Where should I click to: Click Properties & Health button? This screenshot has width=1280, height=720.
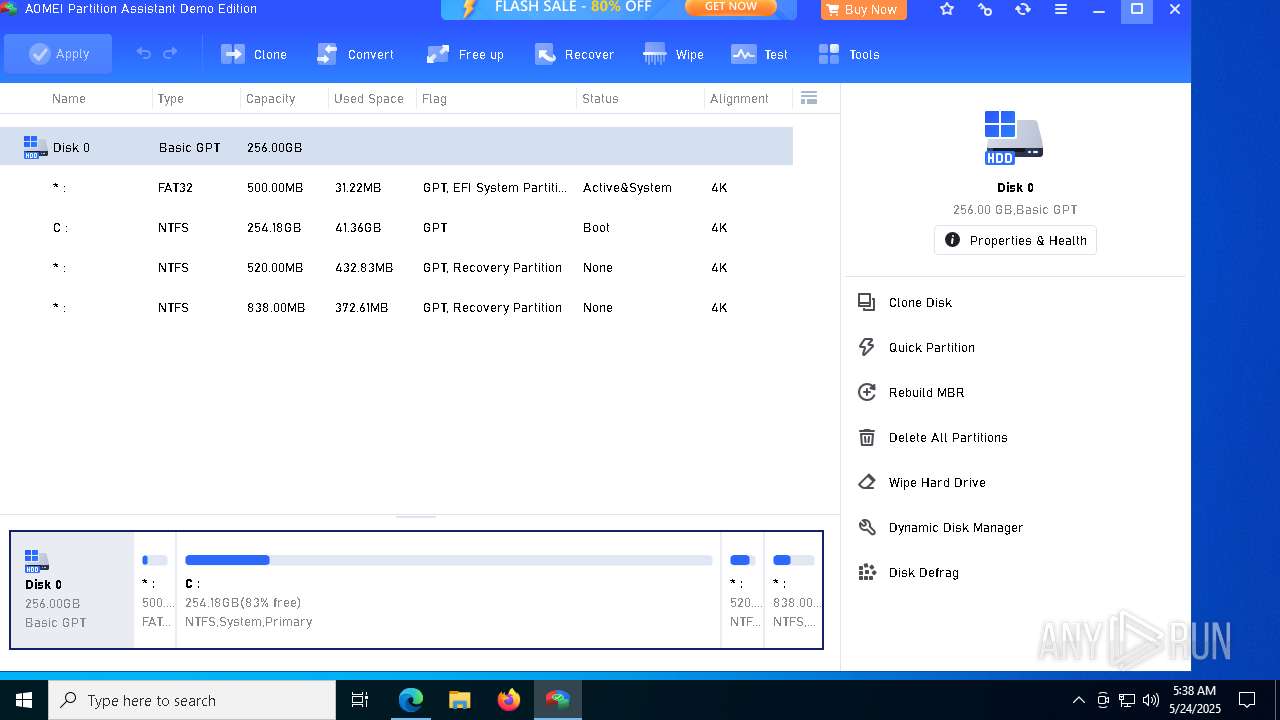[1015, 240]
